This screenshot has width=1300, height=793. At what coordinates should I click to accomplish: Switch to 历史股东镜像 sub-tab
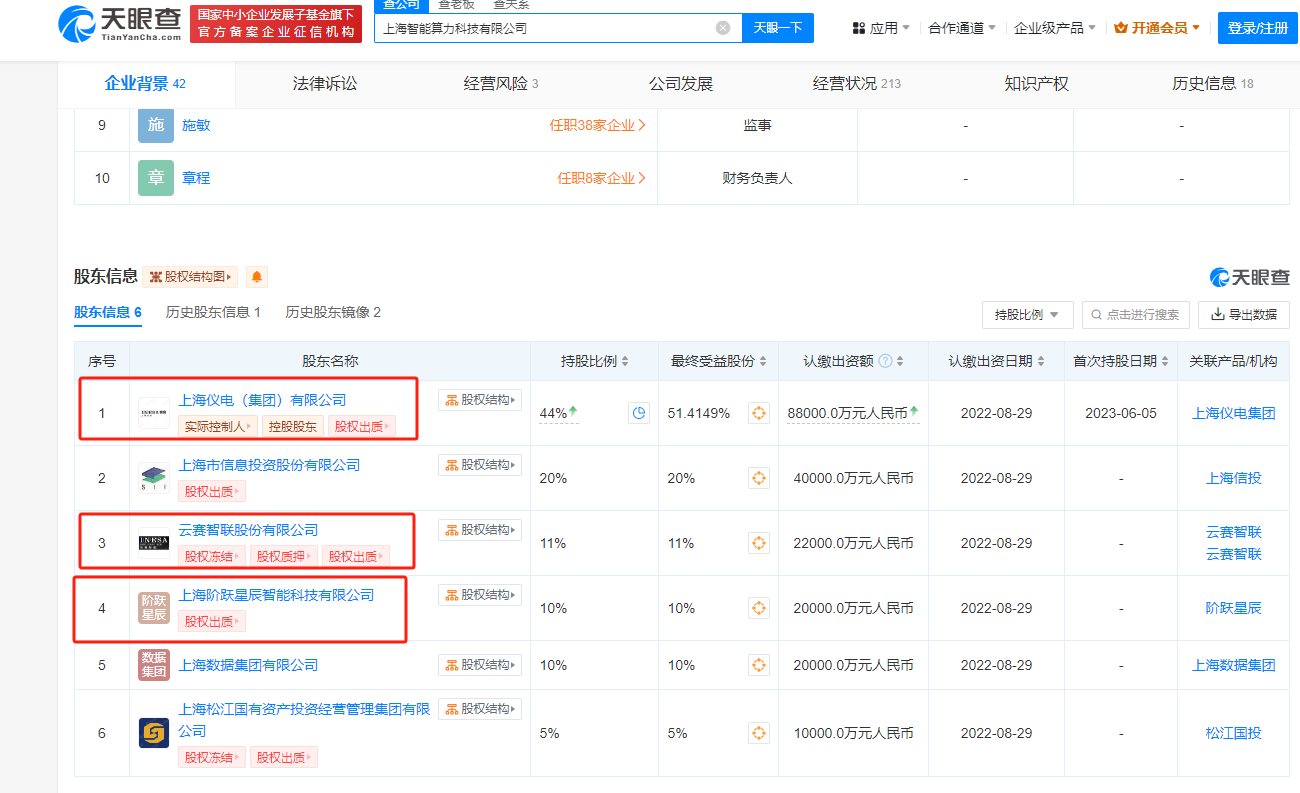tap(333, 312)
